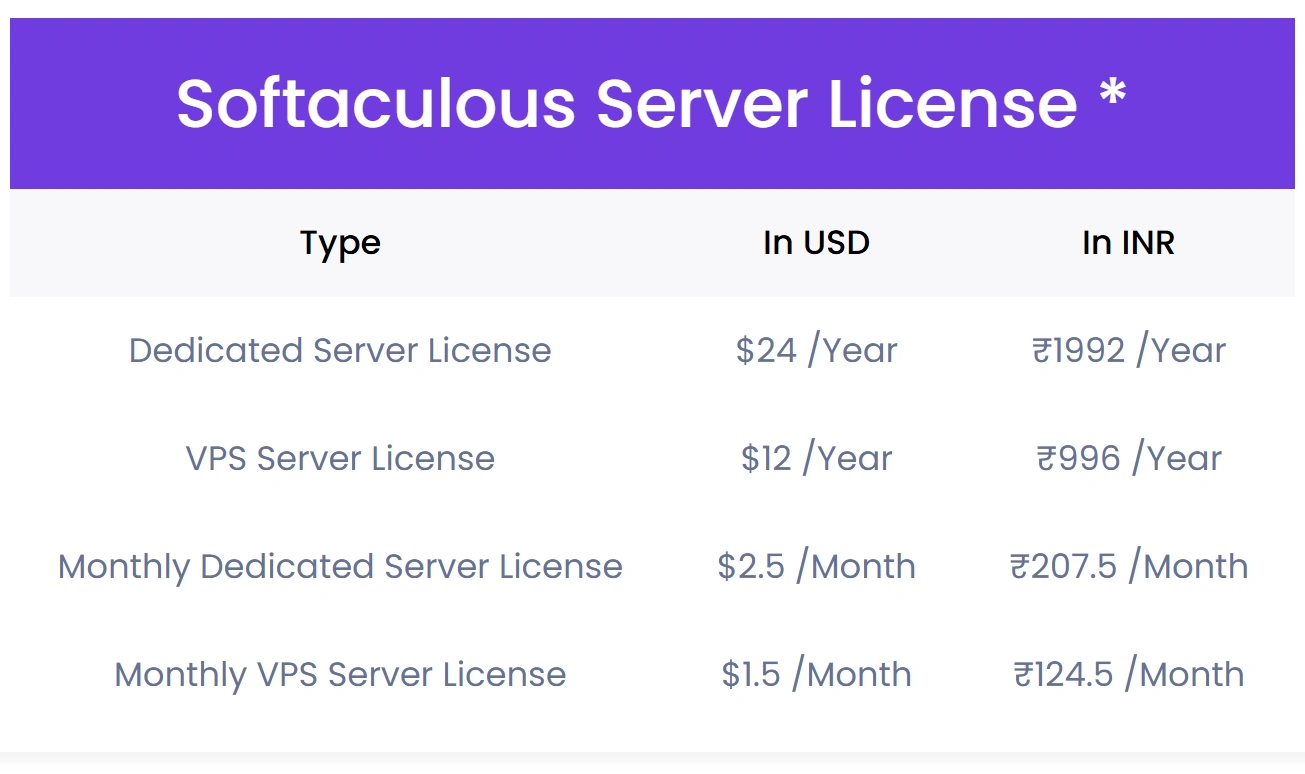Click the ₹996 /Year price
1305x774 pixels.
tap(1128, 458)
